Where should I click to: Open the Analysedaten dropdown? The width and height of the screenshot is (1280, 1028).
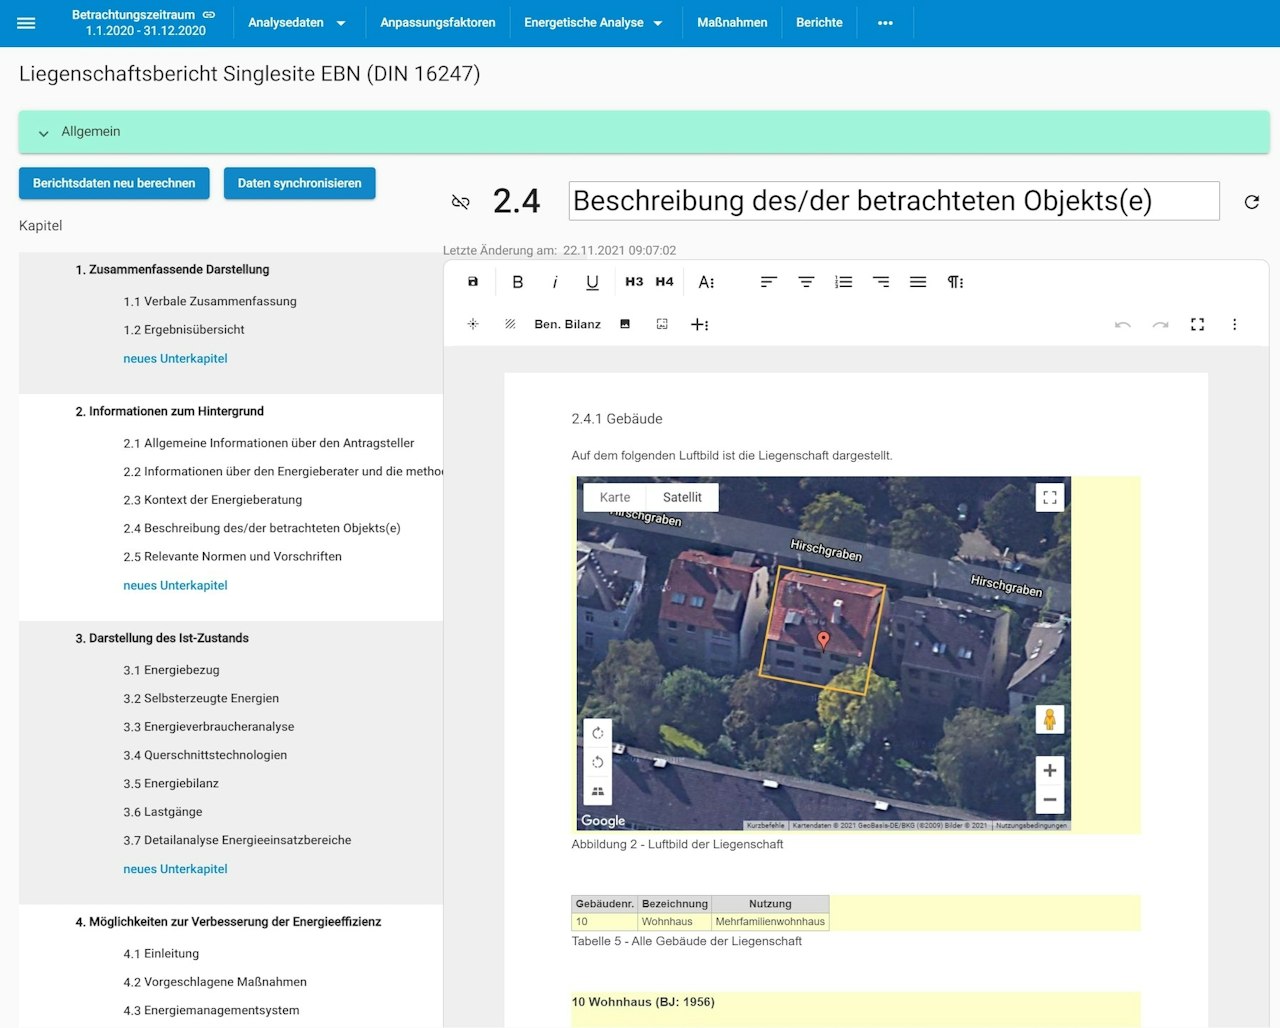(x=296, y=23)
